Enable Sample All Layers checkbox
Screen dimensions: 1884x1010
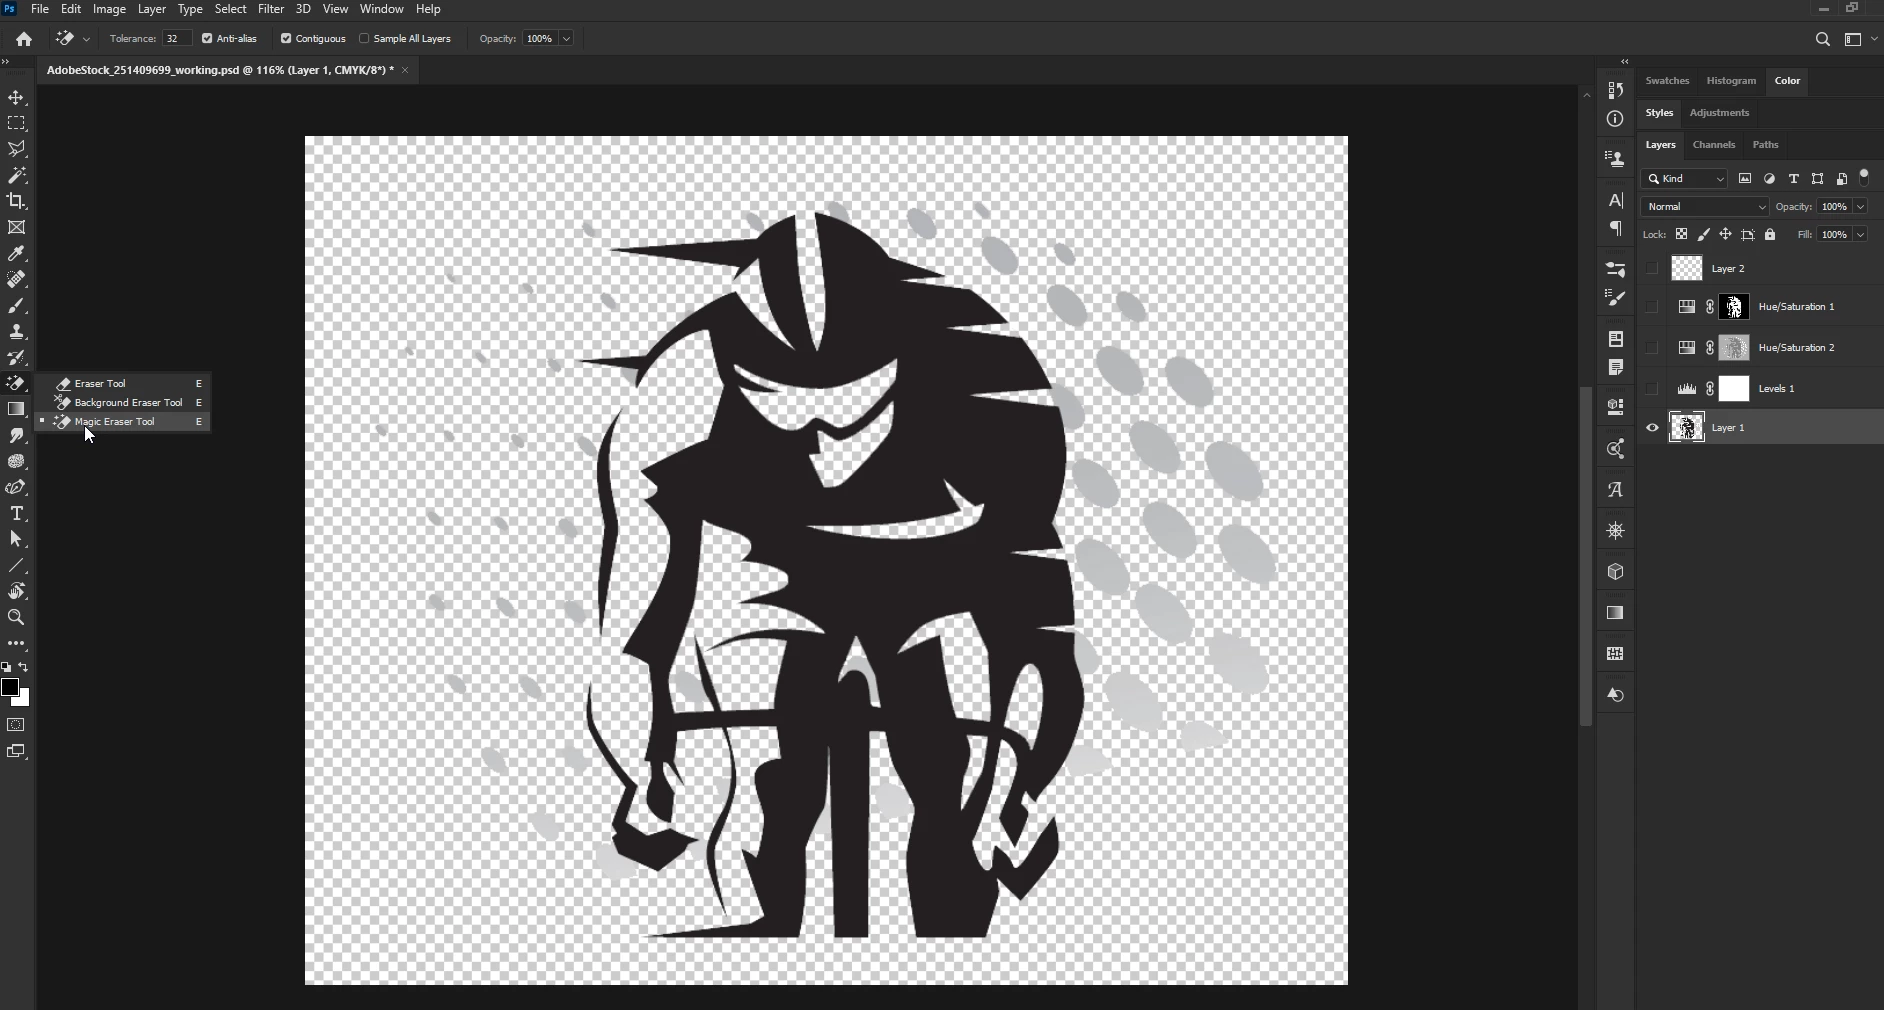point(364,39)
